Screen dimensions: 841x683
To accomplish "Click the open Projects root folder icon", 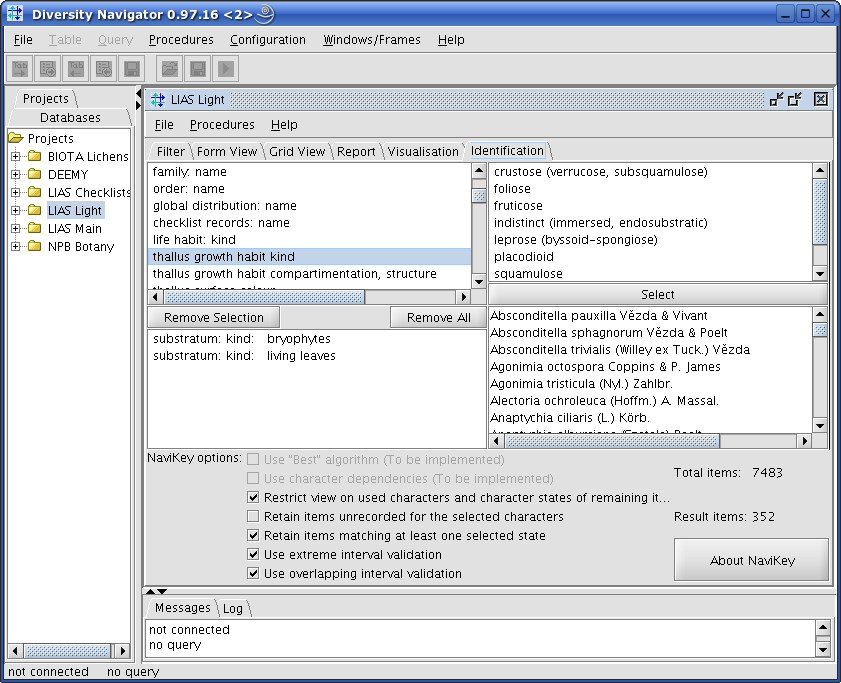I will tap(16, 138).
